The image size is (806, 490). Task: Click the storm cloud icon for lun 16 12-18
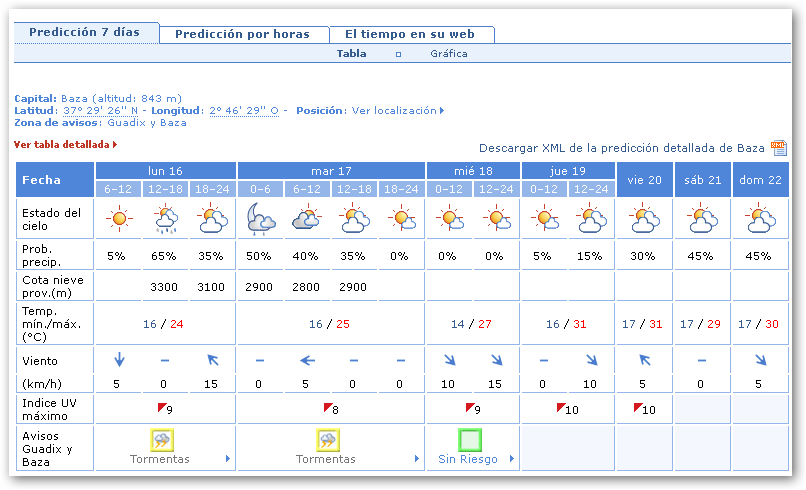pyautogui.click(x=164, y=217)
